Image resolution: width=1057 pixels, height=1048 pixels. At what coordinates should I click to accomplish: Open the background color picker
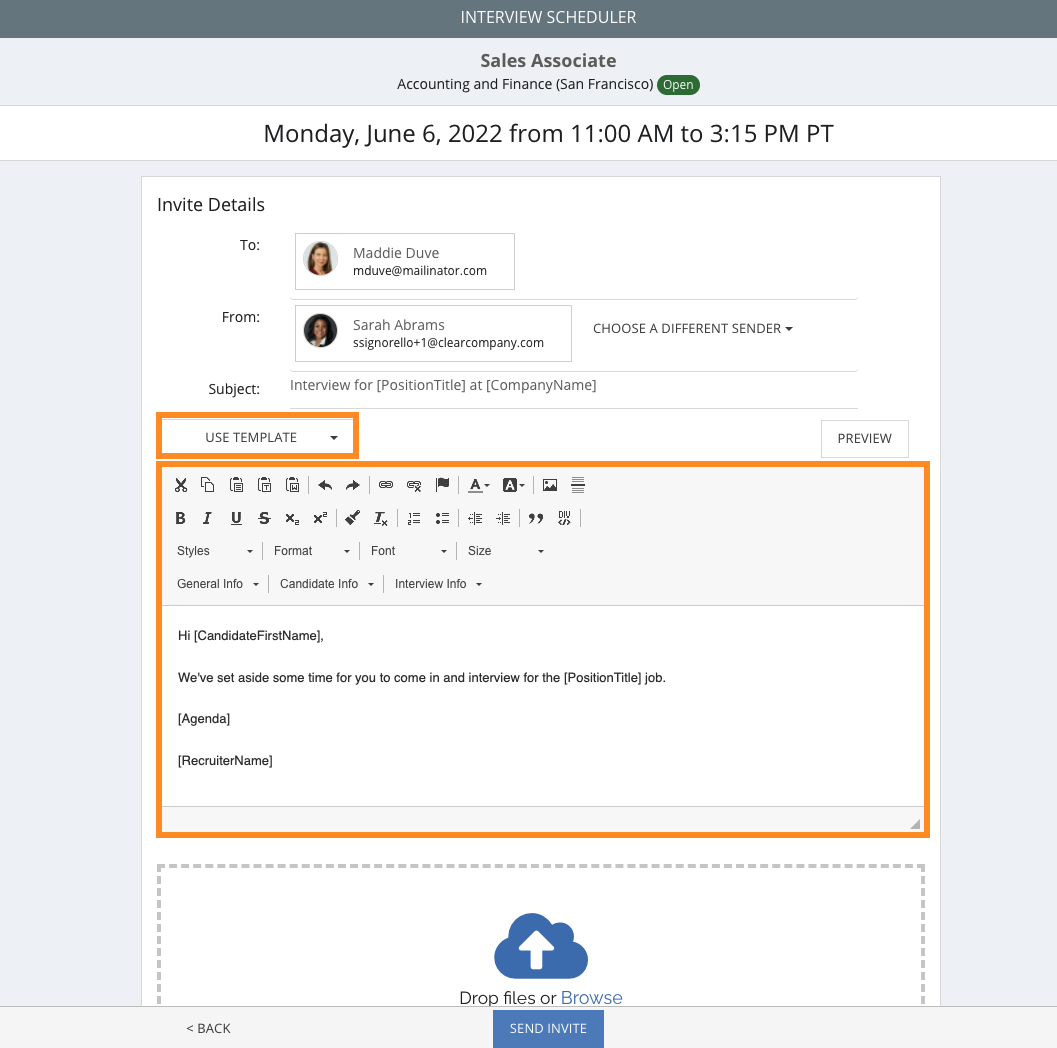(x=514, y=485)
